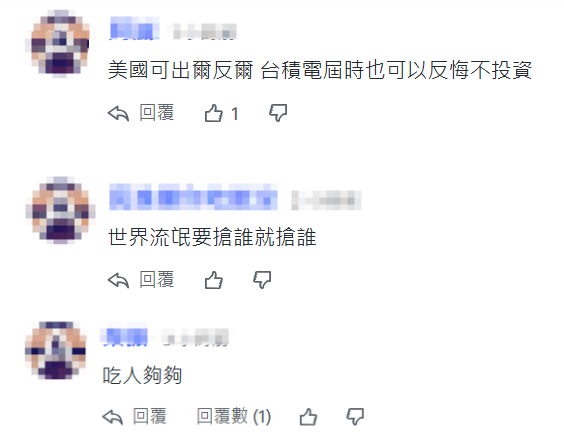564x438 pixels.
Task: Like the comment about 台積電 investing
Action: tap(214, 113)
